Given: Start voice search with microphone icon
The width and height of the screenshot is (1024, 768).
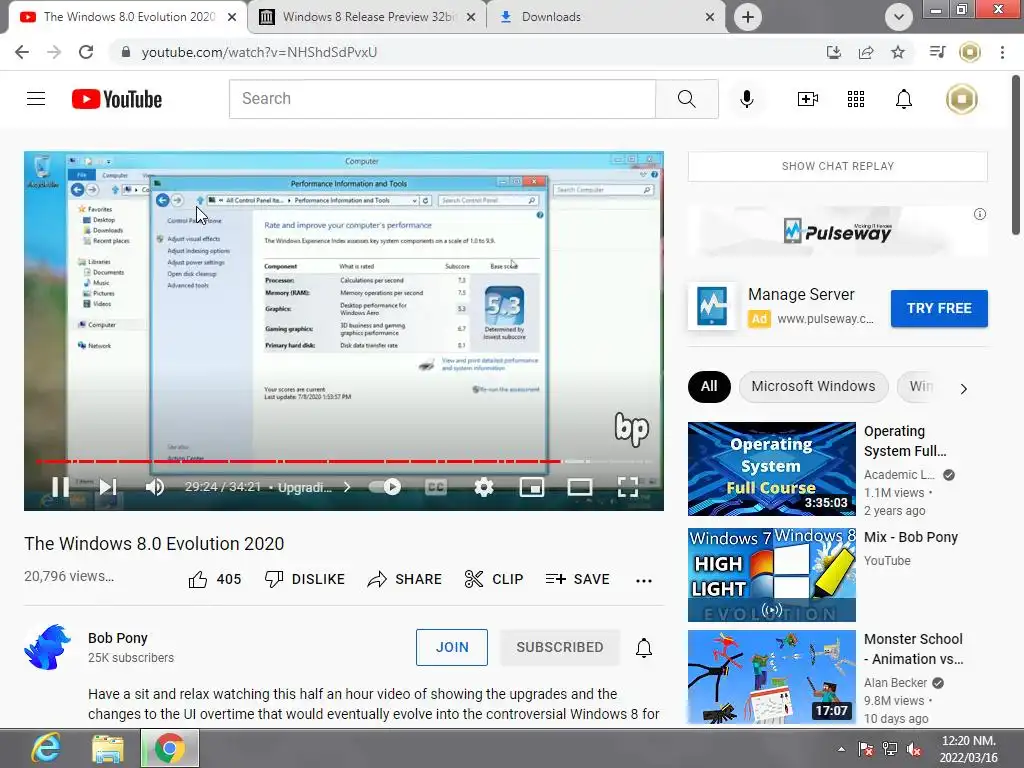Looking at the screenshot, I should pos(746,99).
